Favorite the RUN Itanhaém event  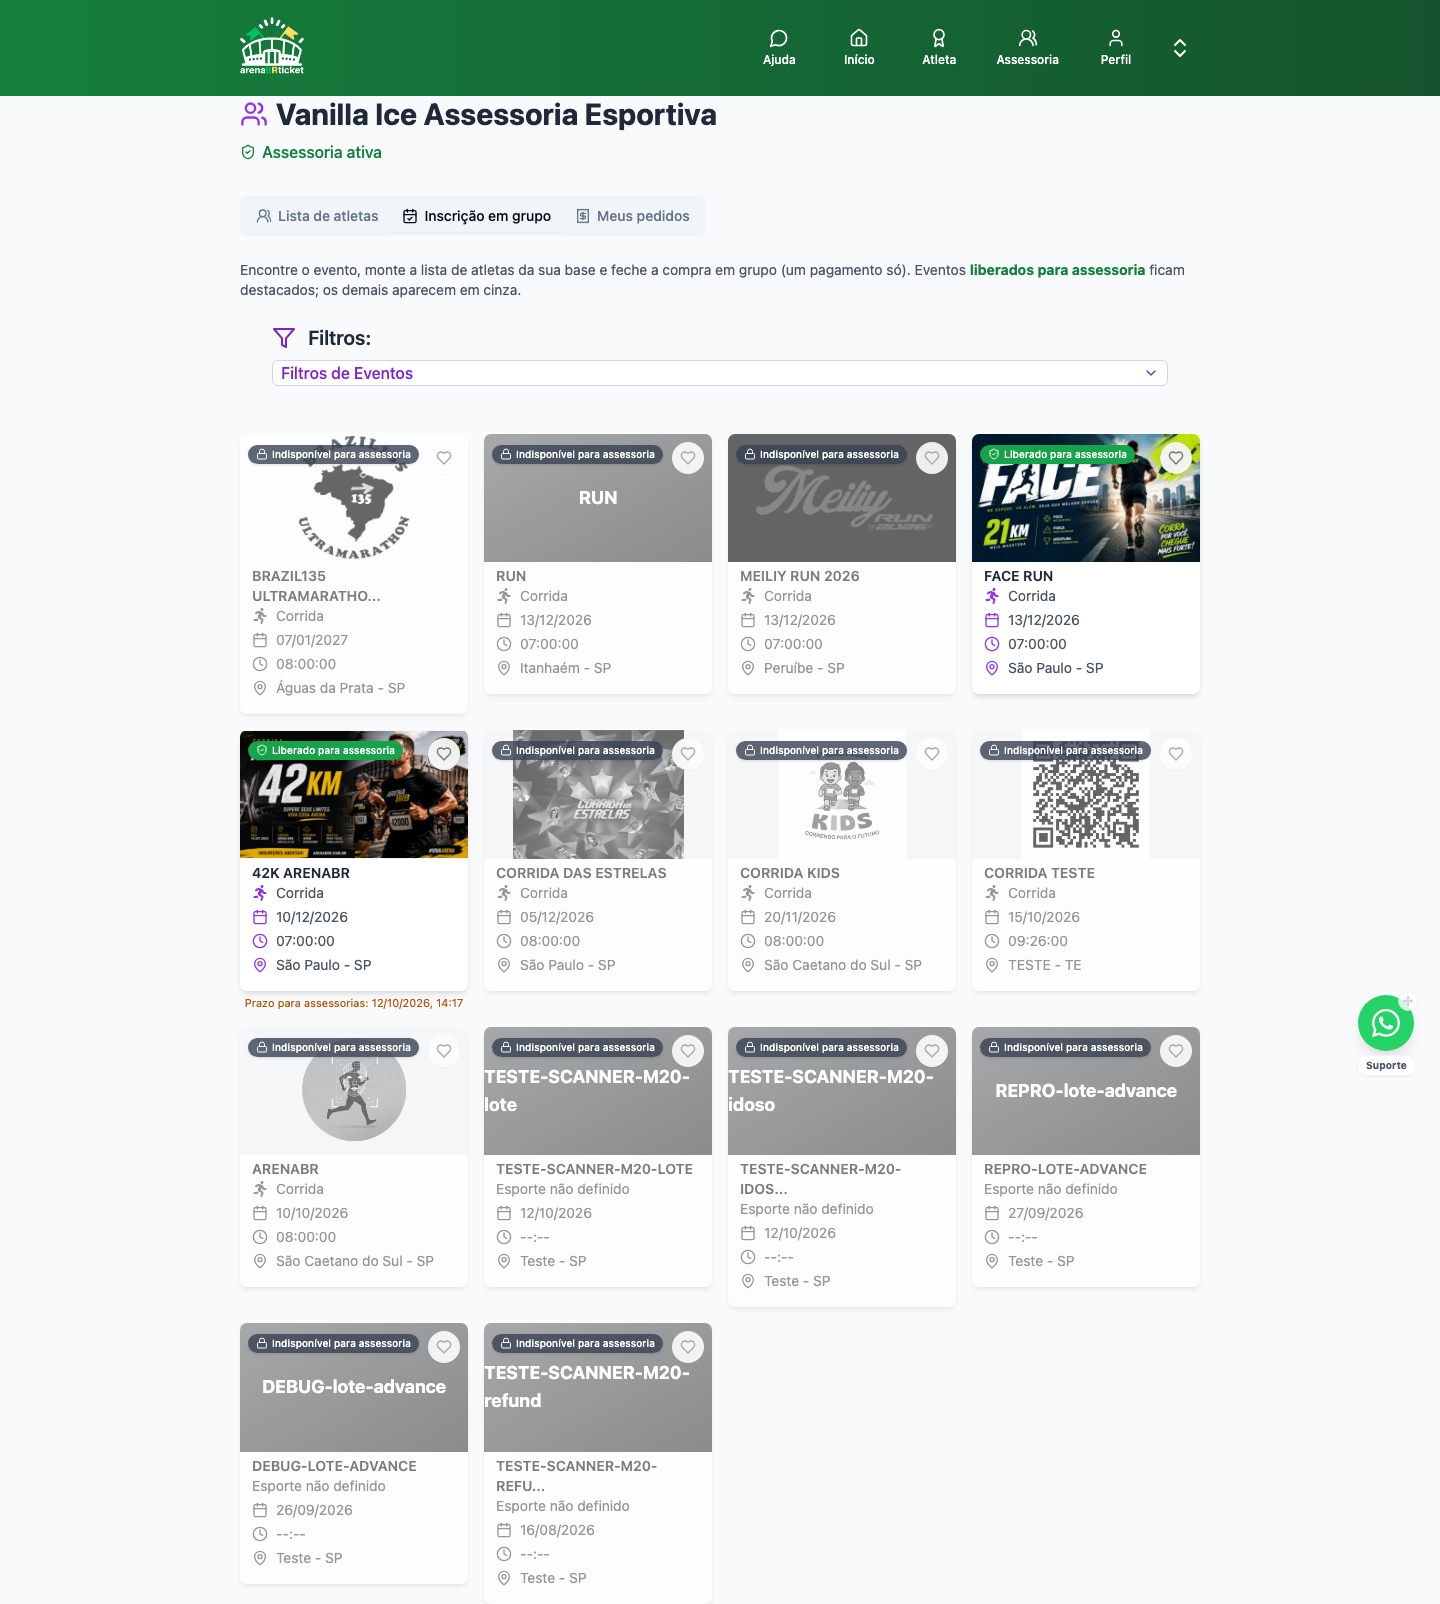click(688, 458)
